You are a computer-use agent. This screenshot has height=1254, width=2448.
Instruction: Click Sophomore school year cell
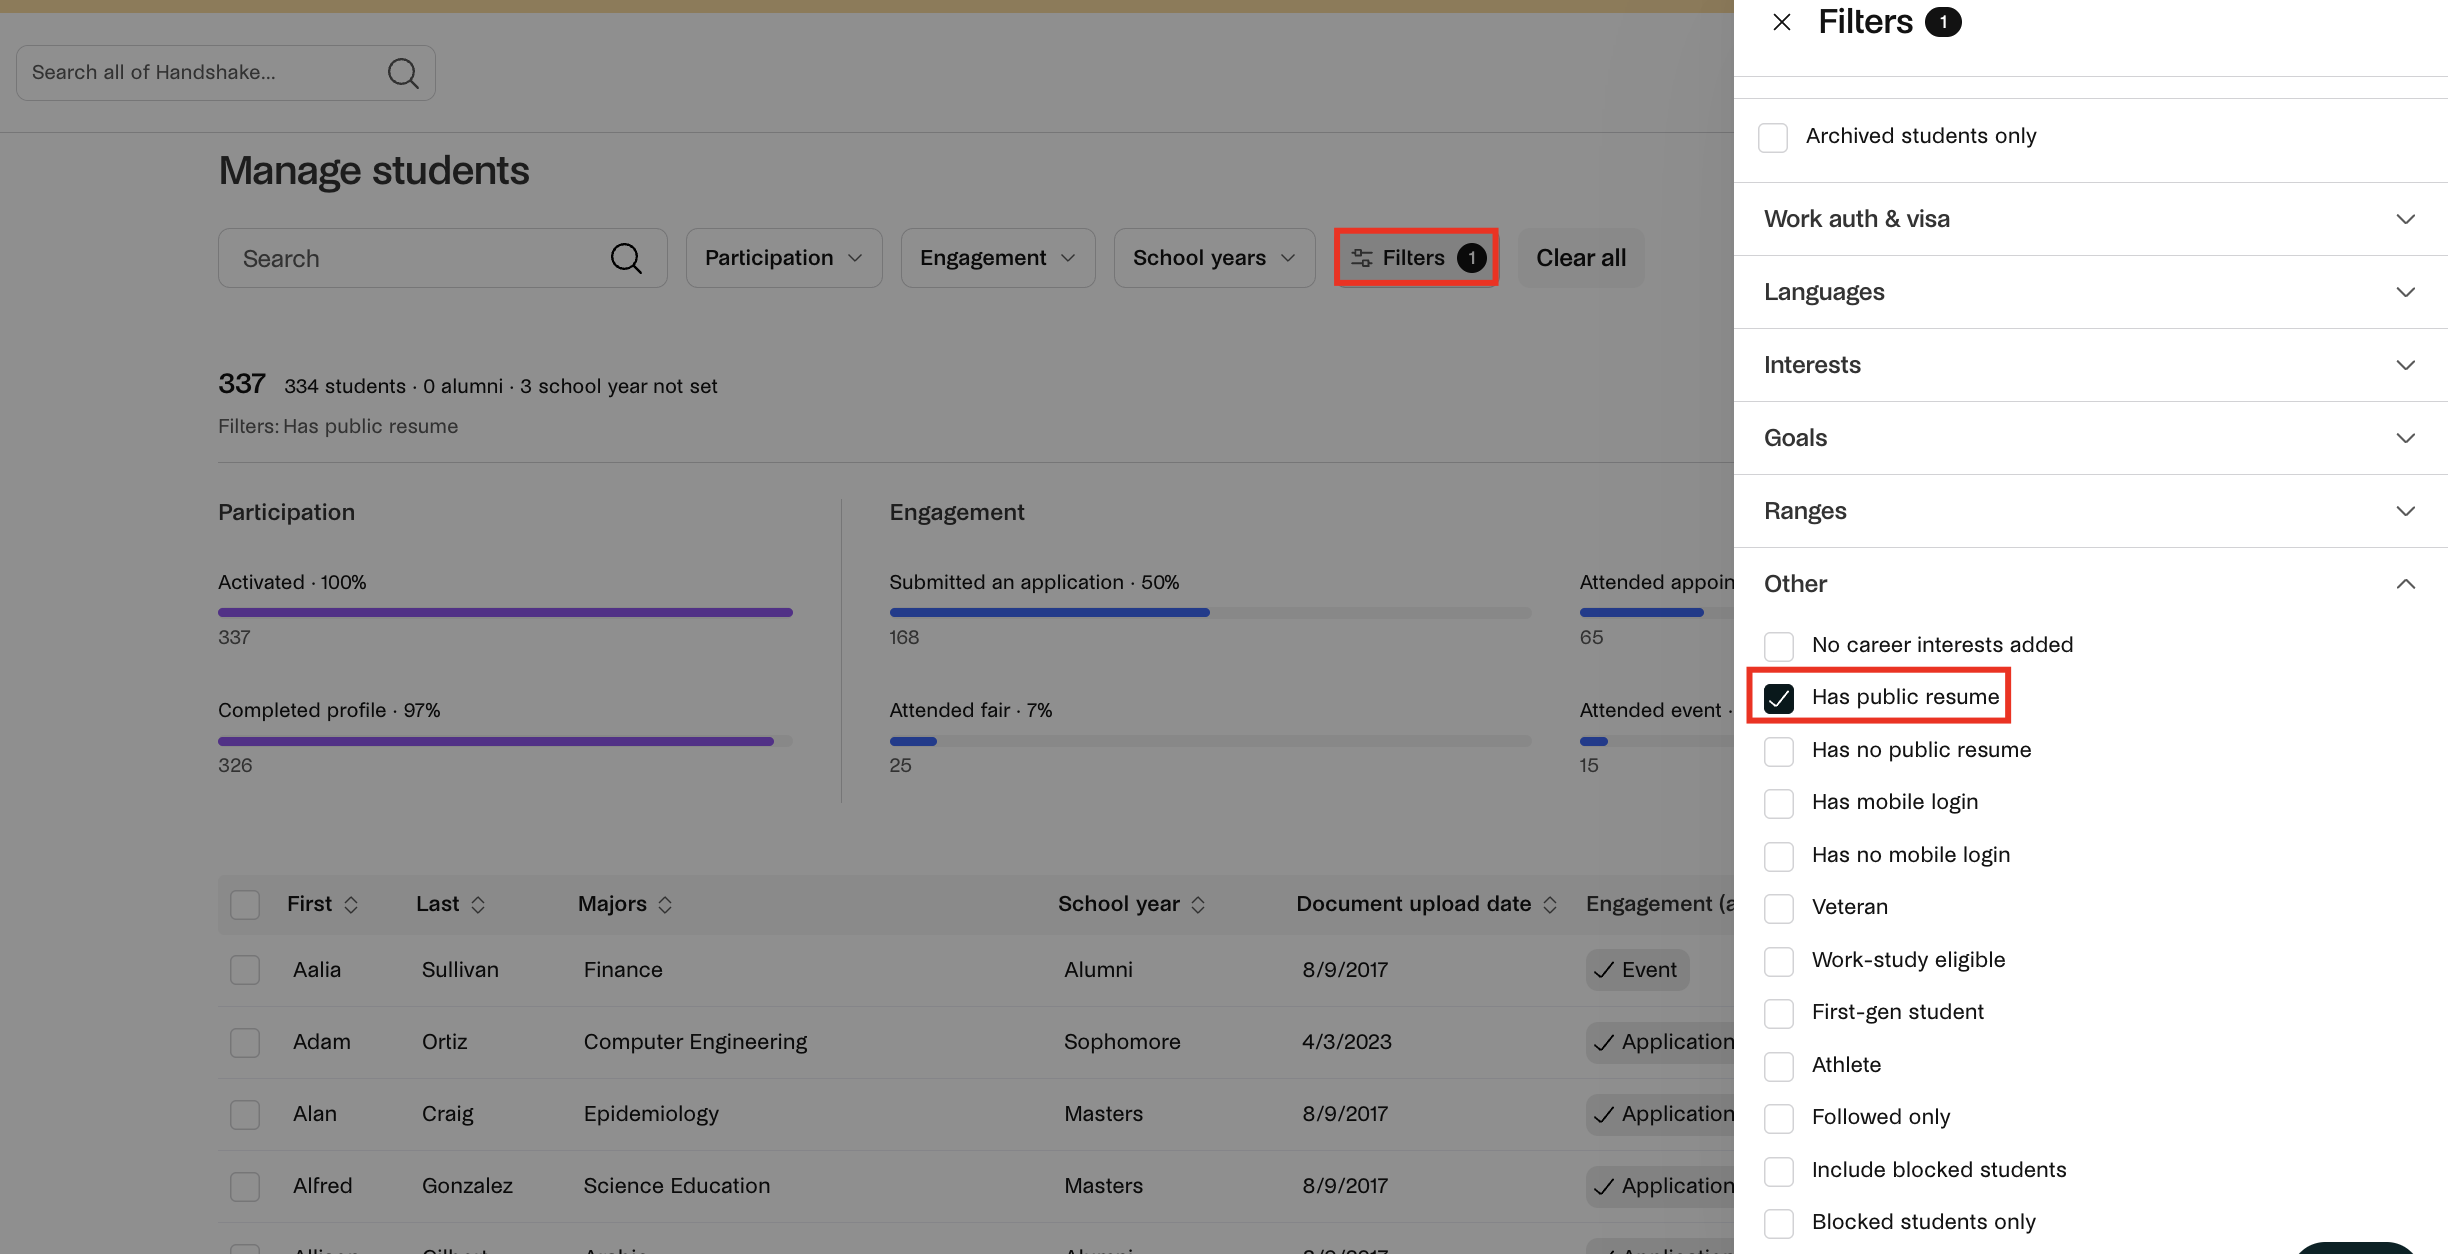[1122, 1042]
